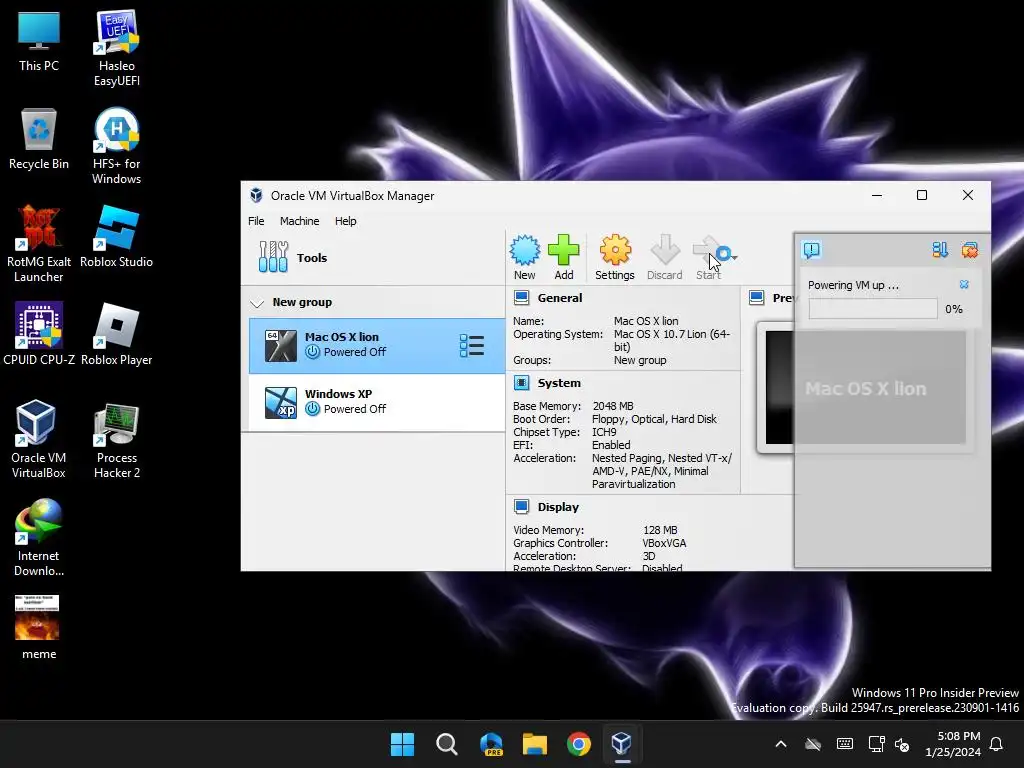Show hidden system tray icons chevron

780,744
